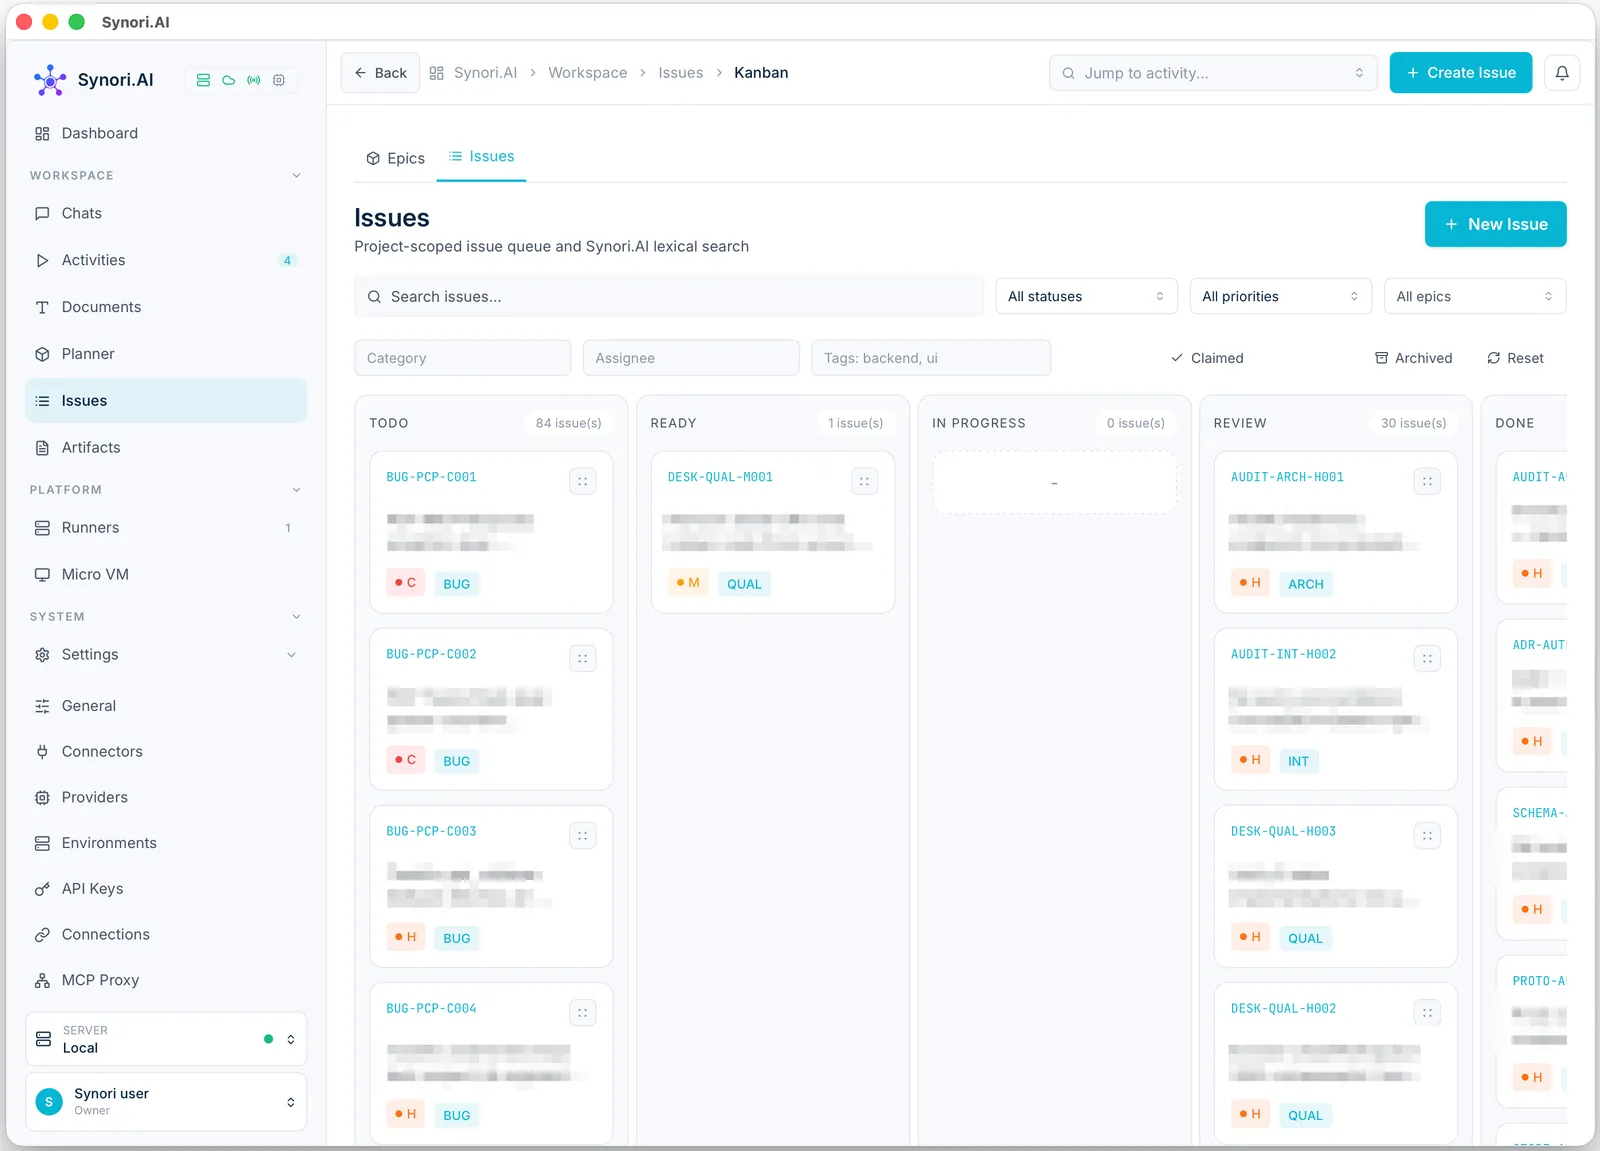Click the Create Issue button
Screen dimensions: 1600x1151
(1461, 73)
